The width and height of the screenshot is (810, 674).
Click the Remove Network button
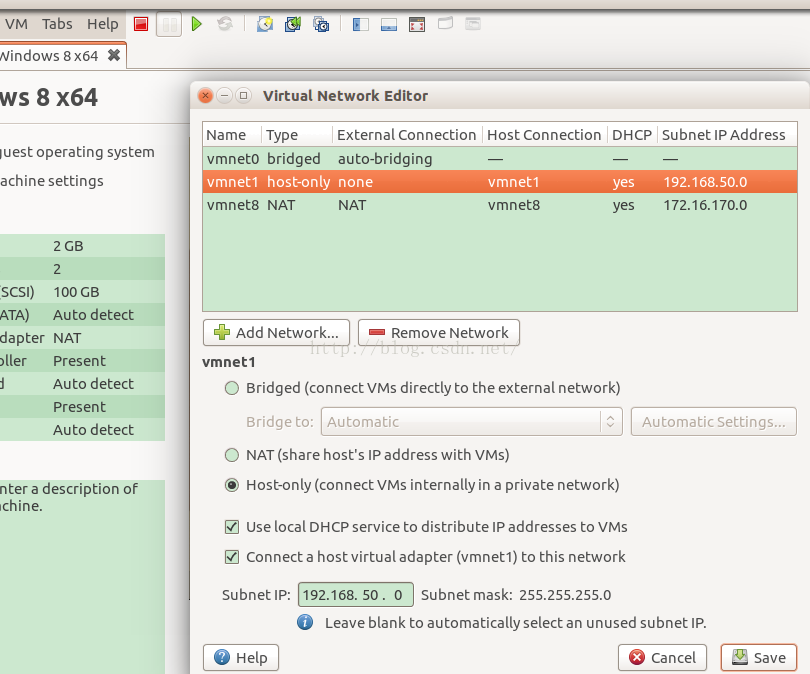(x=439, y=333)
